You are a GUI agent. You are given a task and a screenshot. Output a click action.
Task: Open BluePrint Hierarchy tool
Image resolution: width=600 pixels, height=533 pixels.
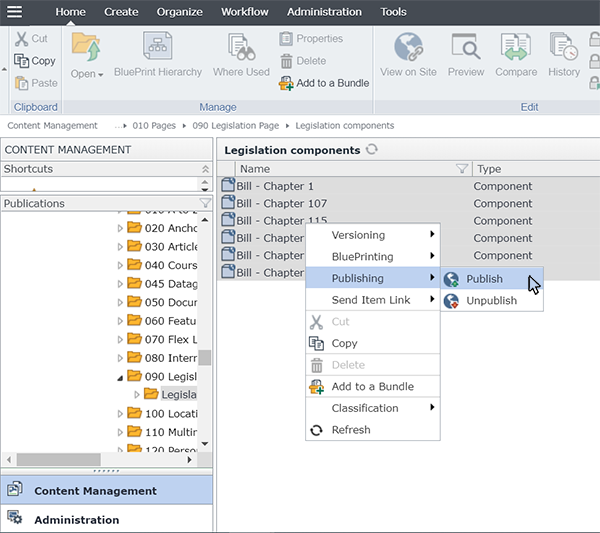[x=157, y=55]
